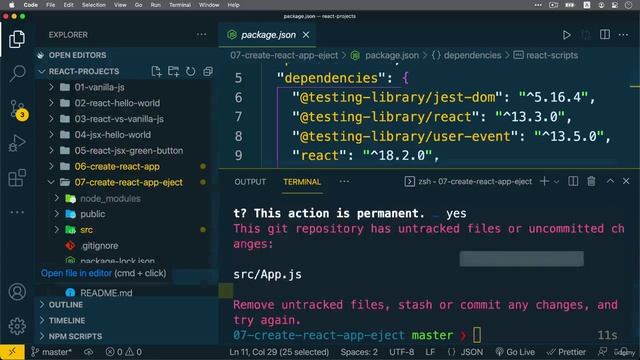
Task: Open panel overflow ellipsis next to TERMINAL
Action: tap(344, 182)
